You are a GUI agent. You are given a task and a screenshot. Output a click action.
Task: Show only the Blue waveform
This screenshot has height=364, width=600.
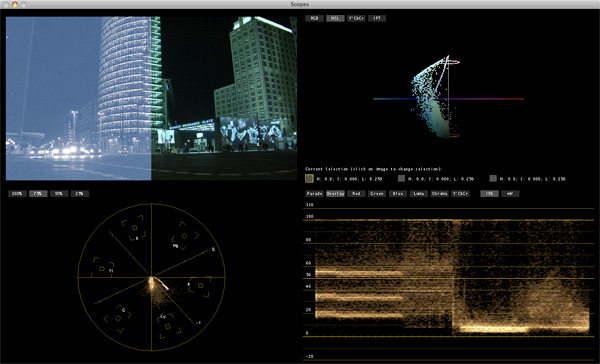pos(397,194)
